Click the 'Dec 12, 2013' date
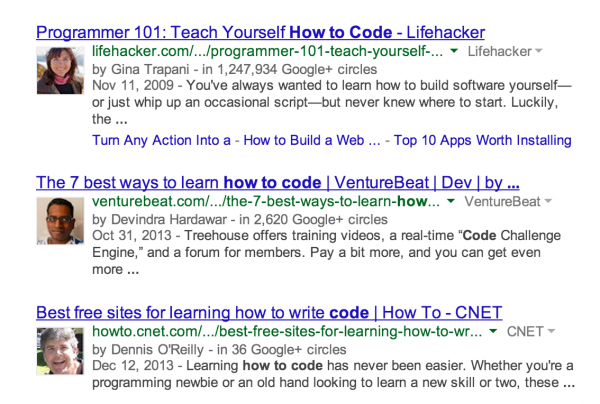 click(133, 365)
